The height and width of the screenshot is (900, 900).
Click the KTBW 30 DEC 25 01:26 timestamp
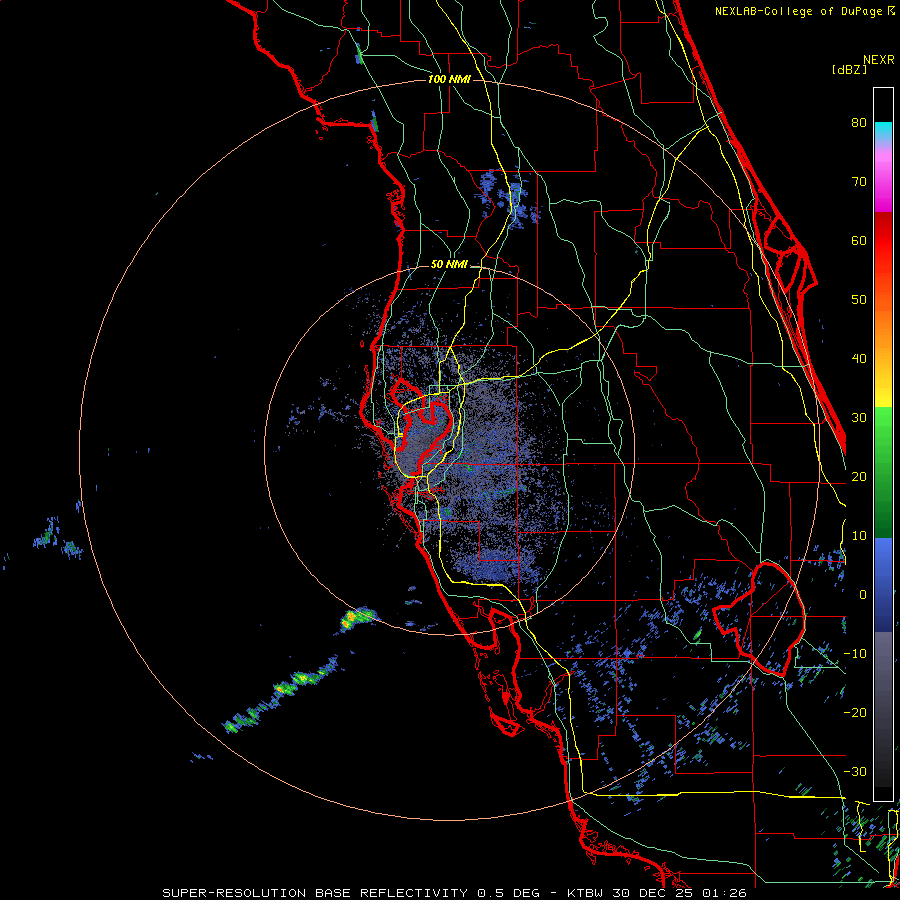657,893
